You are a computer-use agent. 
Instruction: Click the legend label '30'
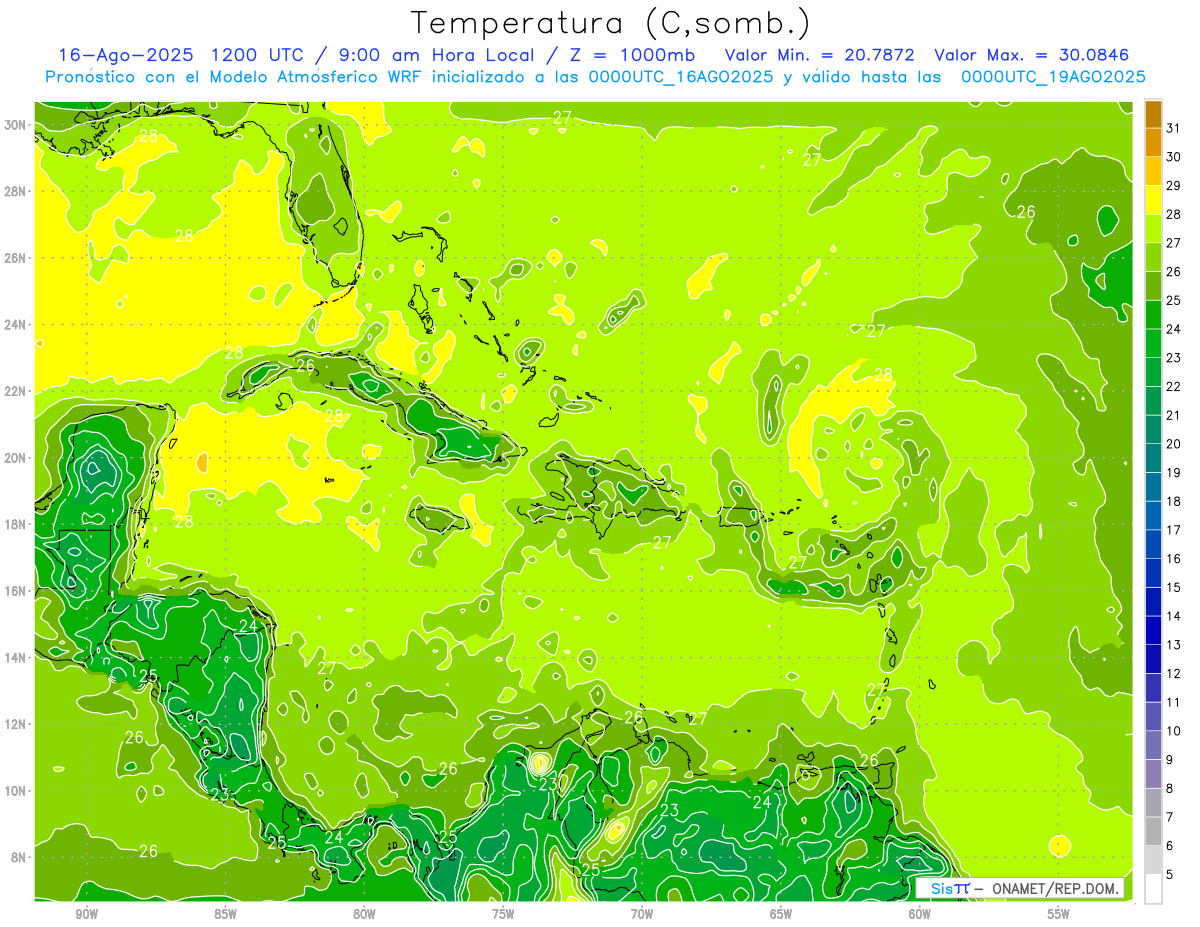[x=1173, y=157]
